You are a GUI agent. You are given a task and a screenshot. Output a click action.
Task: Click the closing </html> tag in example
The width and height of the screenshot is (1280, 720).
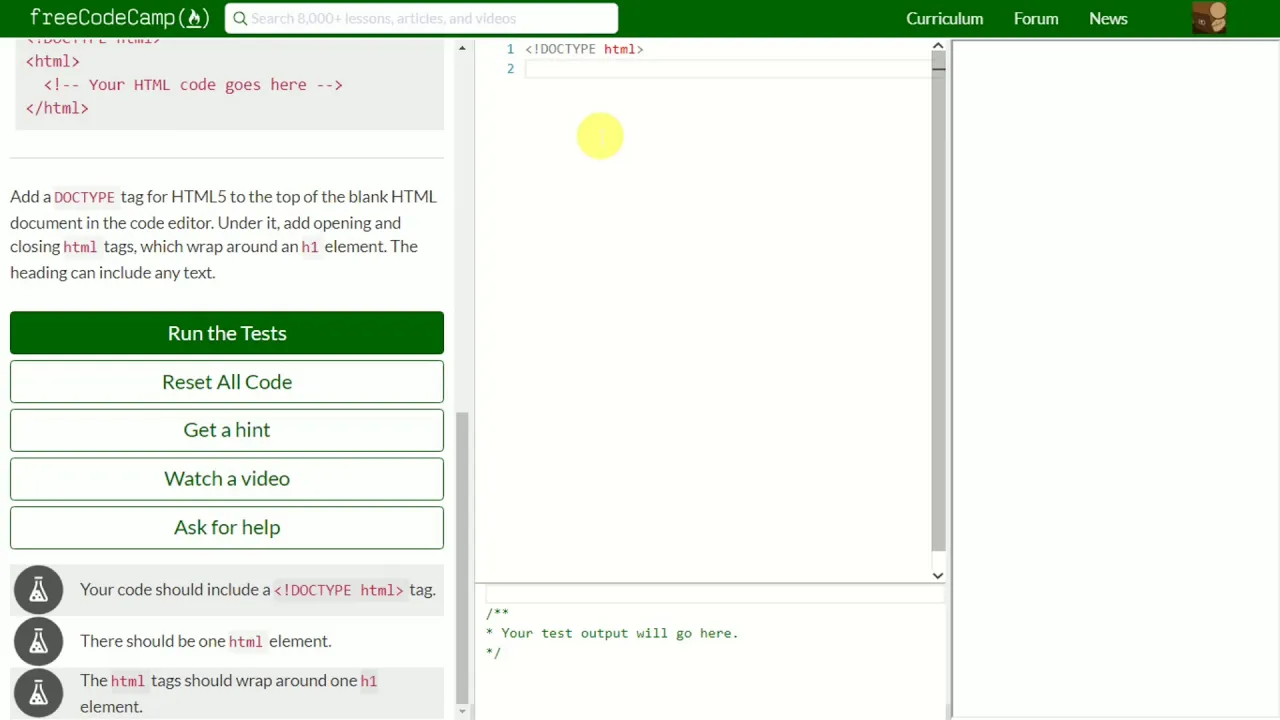57,108
